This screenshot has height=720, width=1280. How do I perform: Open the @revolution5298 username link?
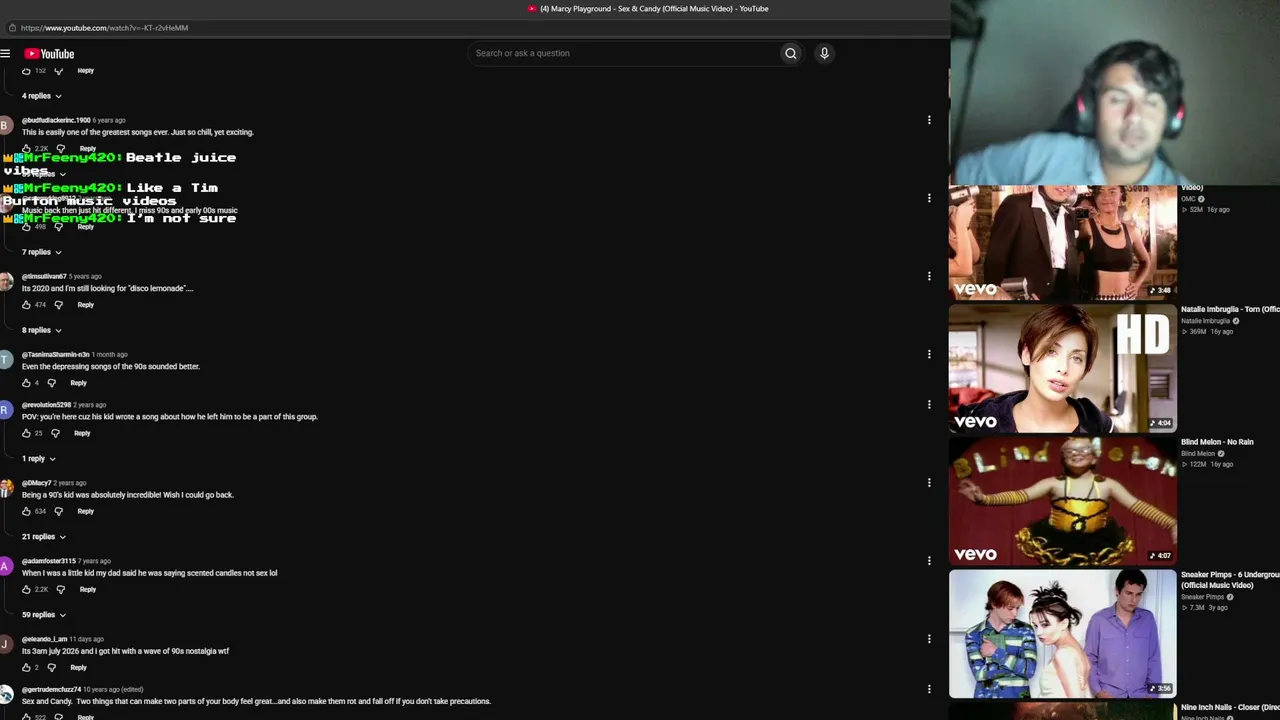pyautogui.click(x=46, y=405)
